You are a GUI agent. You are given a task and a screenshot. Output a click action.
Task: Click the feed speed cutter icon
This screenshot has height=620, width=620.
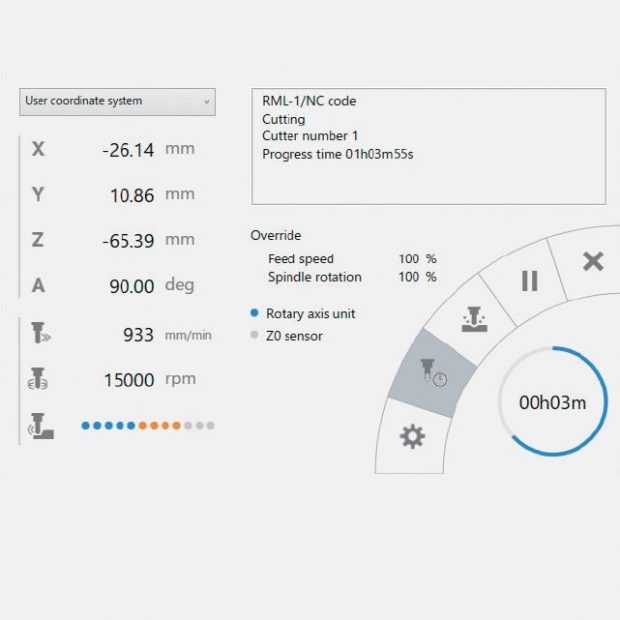tap(40, 333)
